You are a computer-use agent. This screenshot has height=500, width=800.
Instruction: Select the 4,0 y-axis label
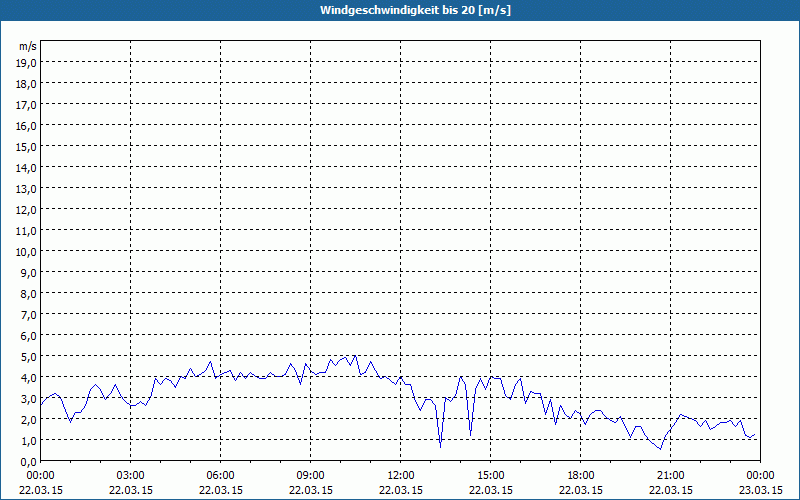tap(28, 378)
